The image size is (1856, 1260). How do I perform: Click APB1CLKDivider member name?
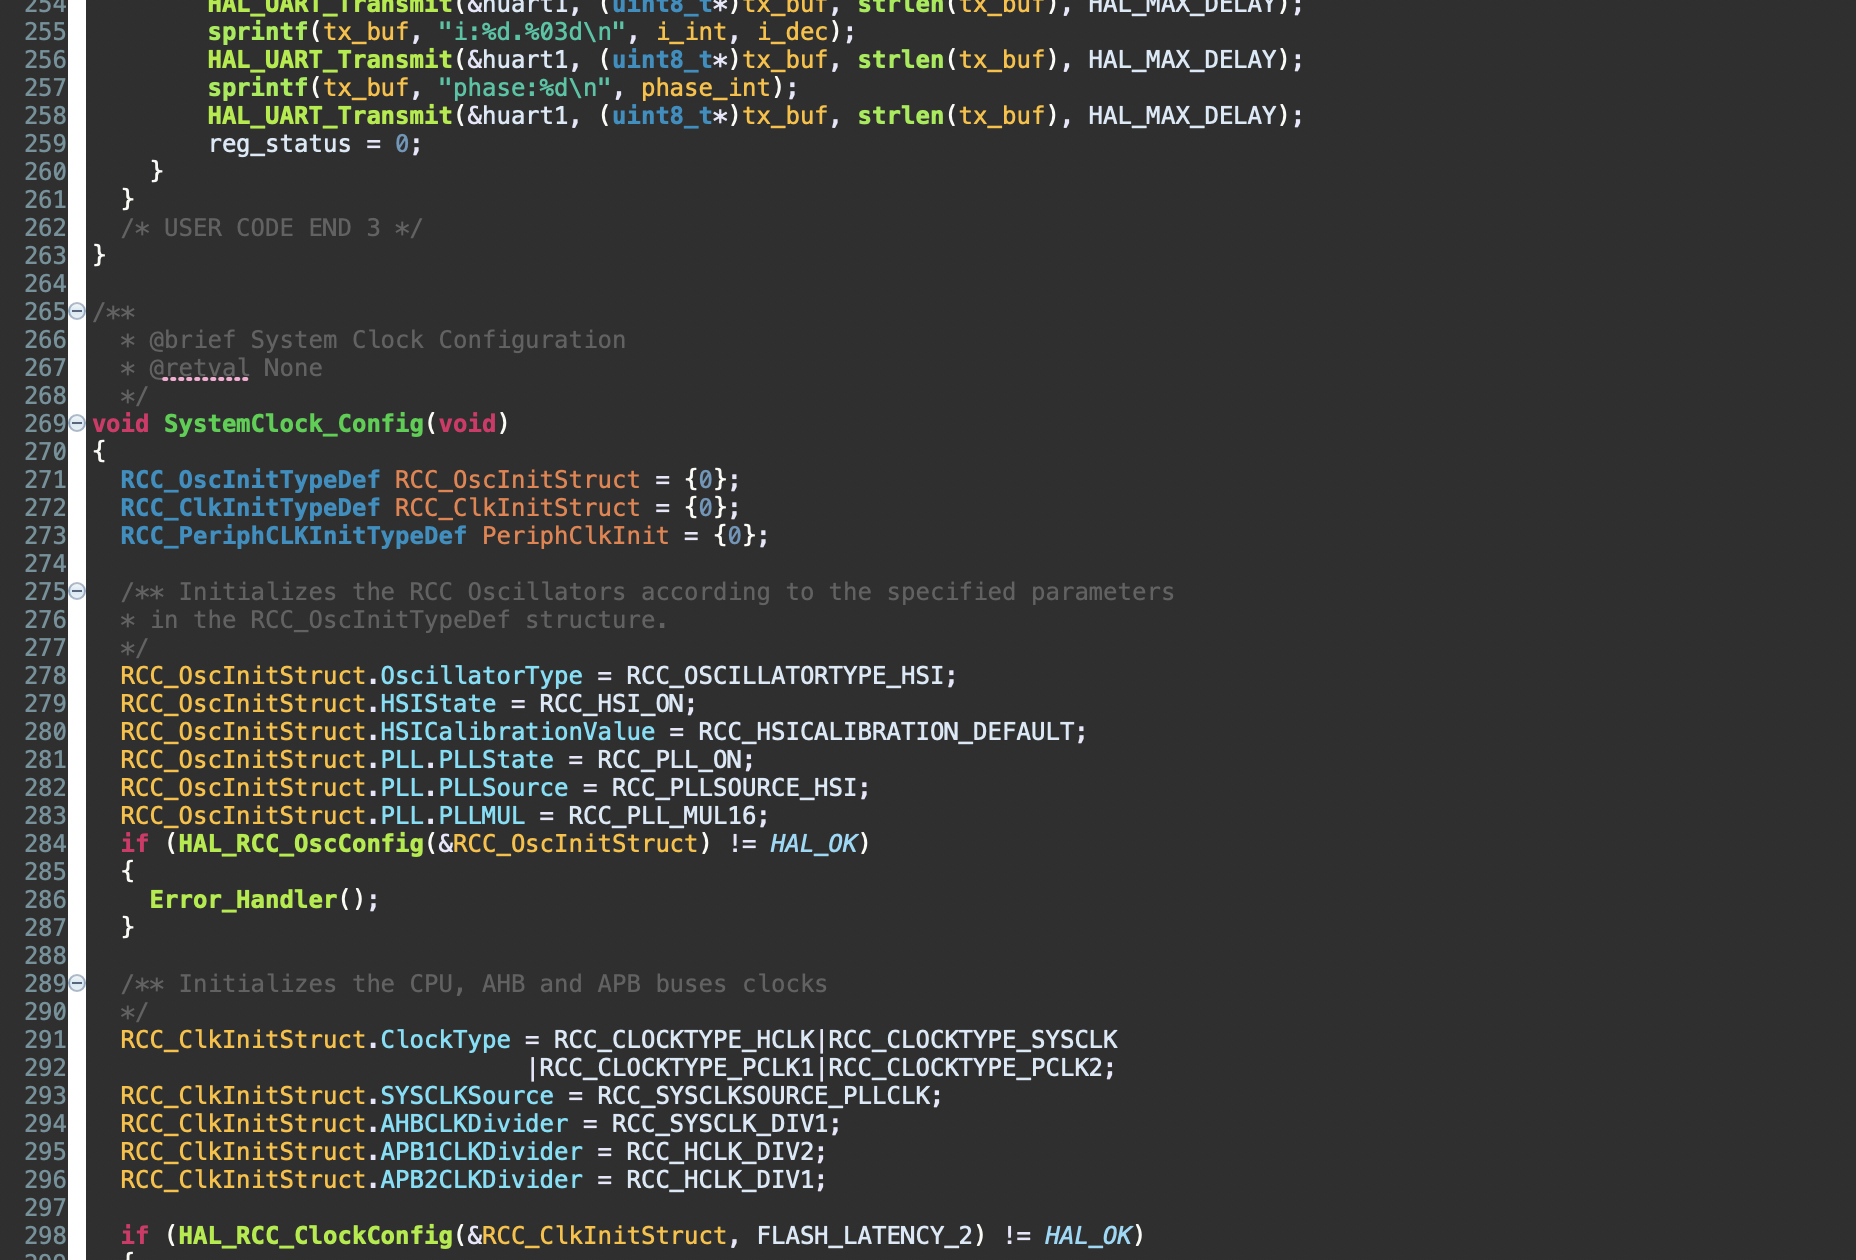click(x=481, y=1152)
